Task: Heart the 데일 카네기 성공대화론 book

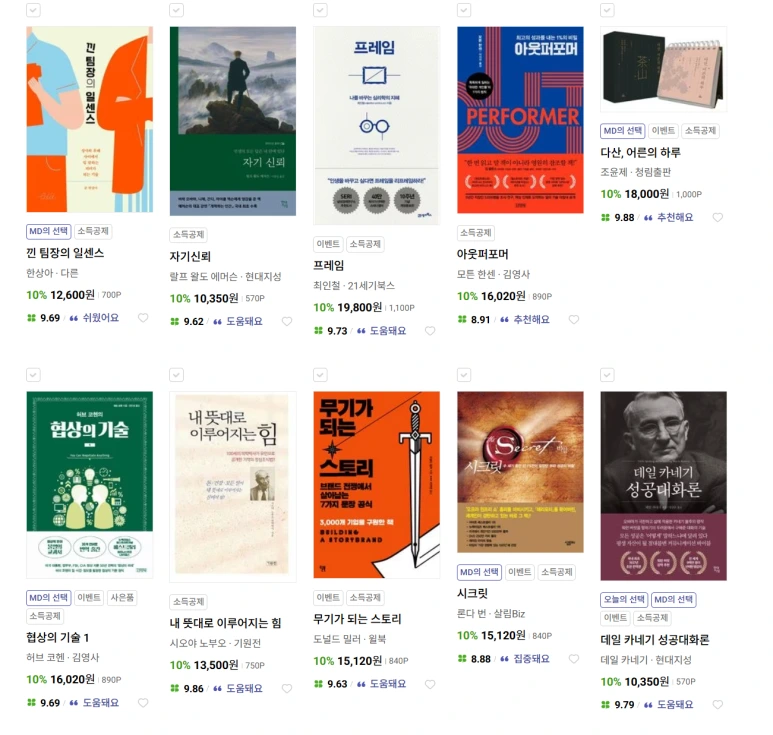Action: click(718, 704)
